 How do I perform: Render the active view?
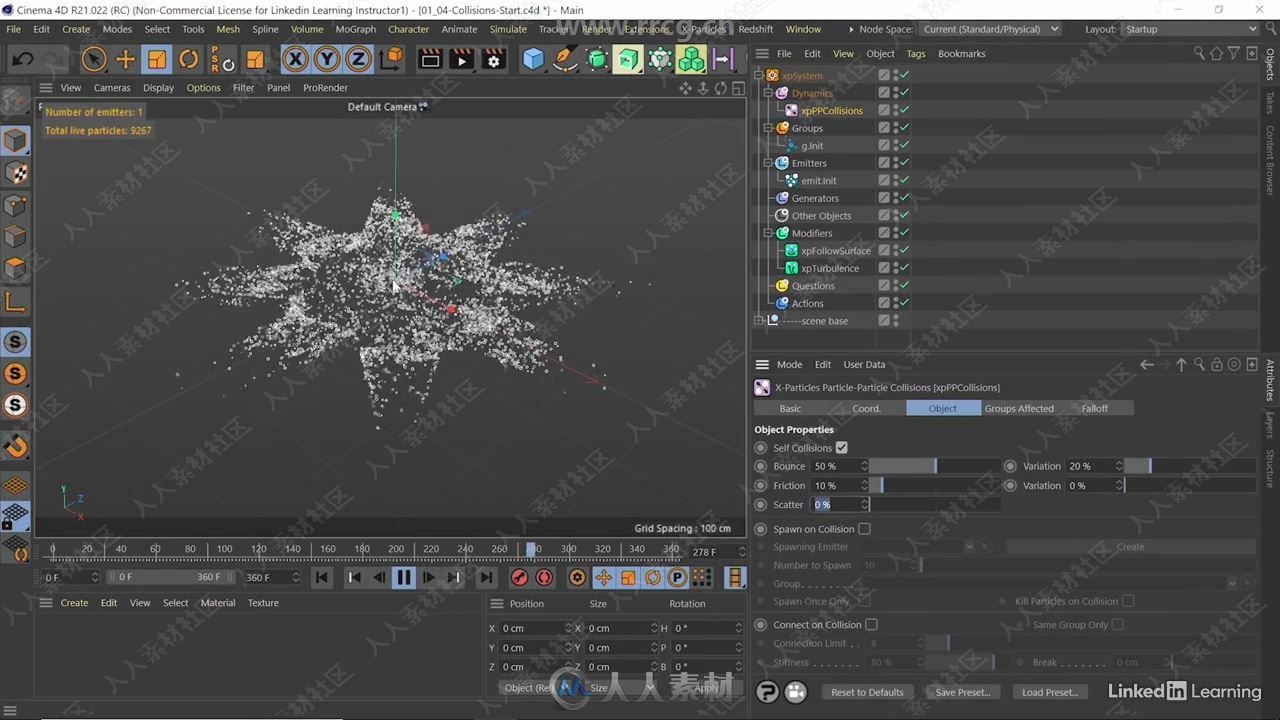coord(430,60)
